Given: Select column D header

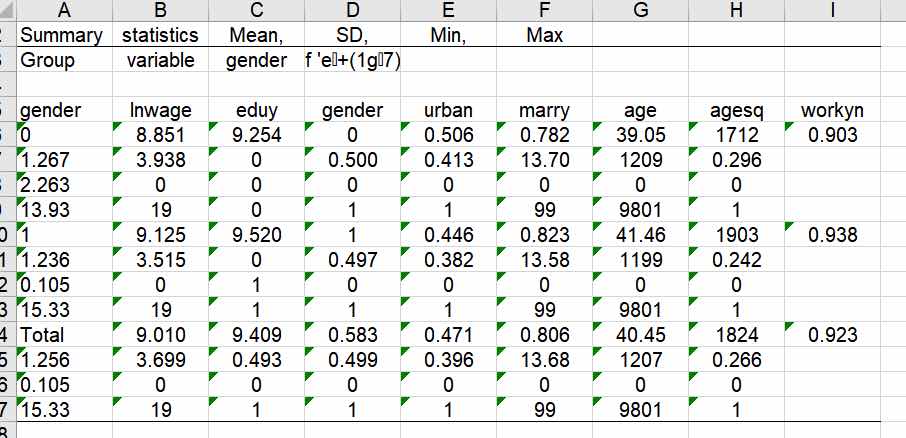Looking at the screenshot, I should pyautogui.click(x=352, y=10).
